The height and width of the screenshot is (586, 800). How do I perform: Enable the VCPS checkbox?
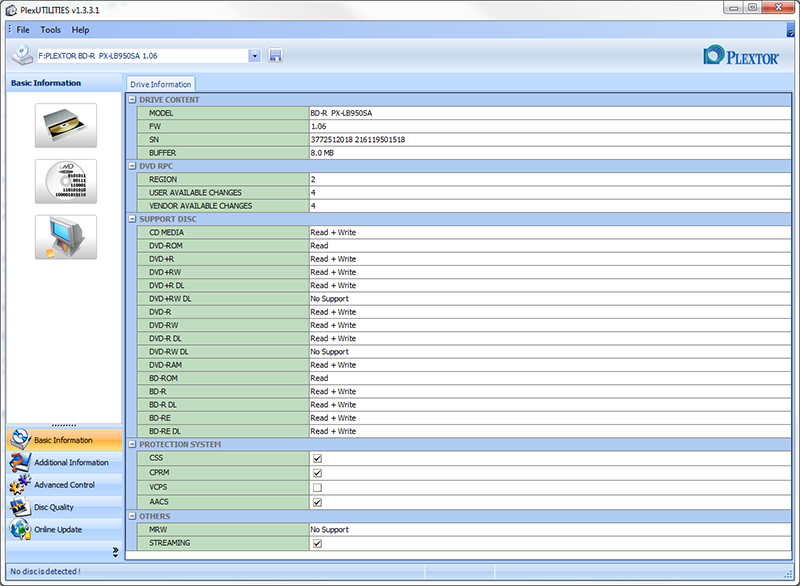pos(317,488)
